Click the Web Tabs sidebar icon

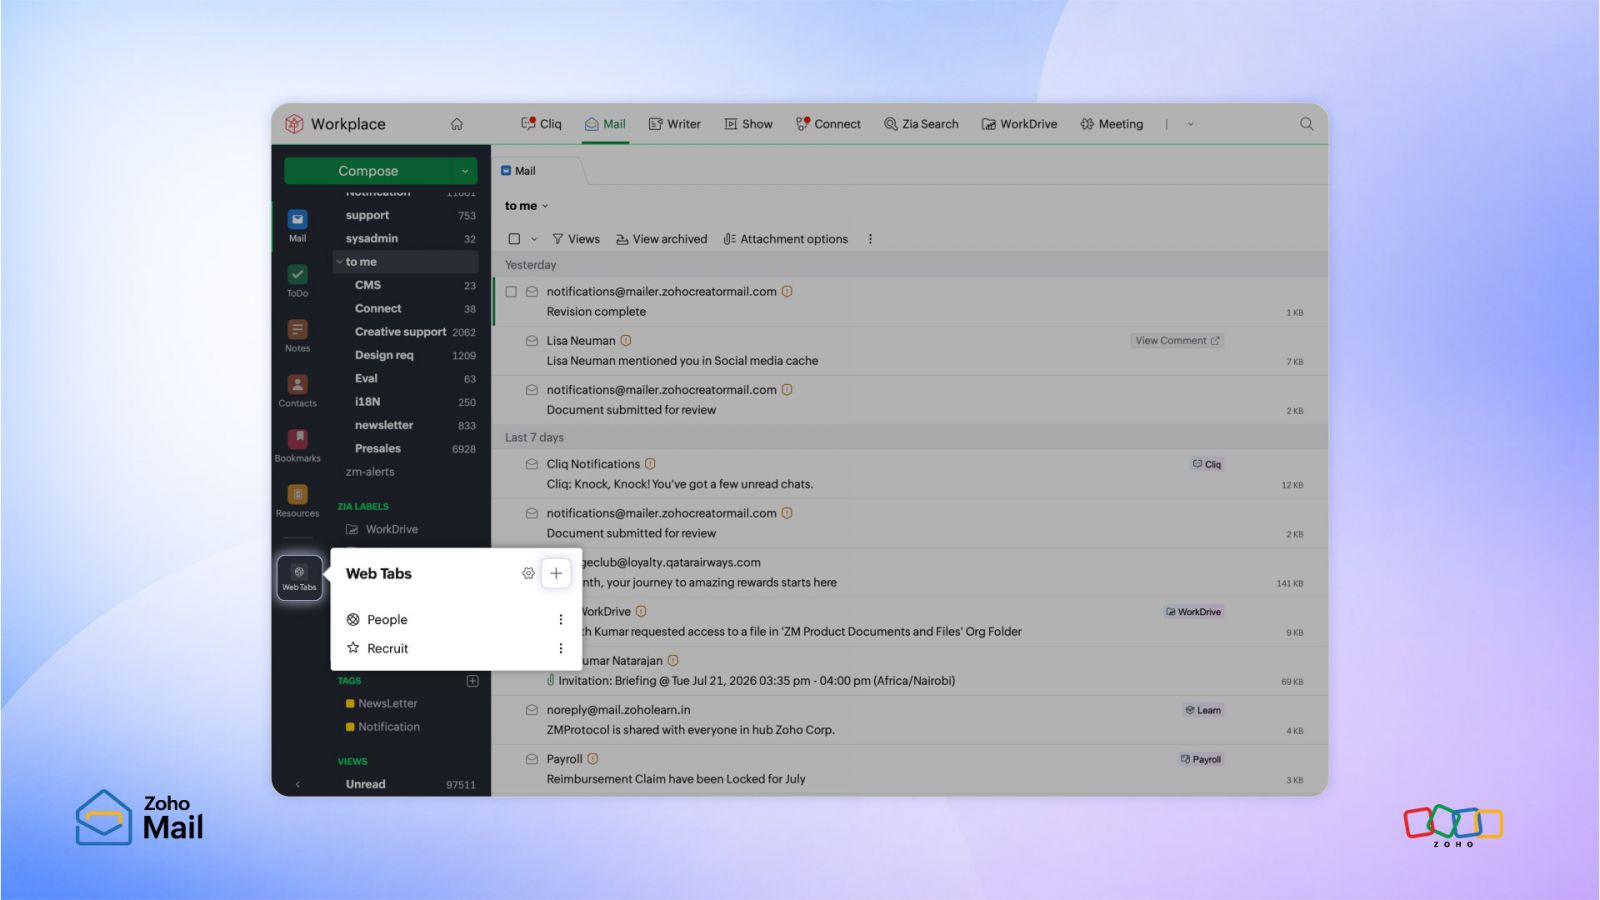tap(299, 578)
